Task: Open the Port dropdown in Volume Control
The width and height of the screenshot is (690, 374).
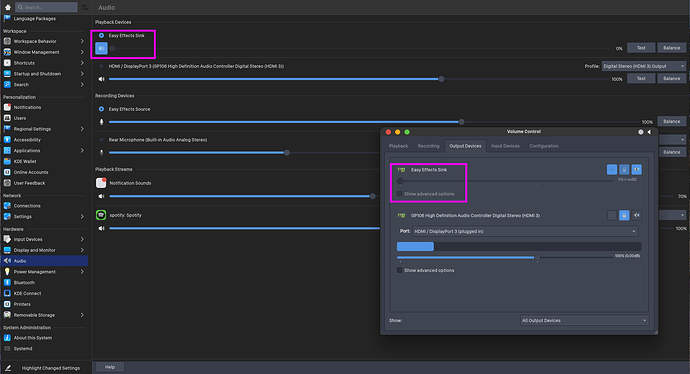Action: click(525, 231)
